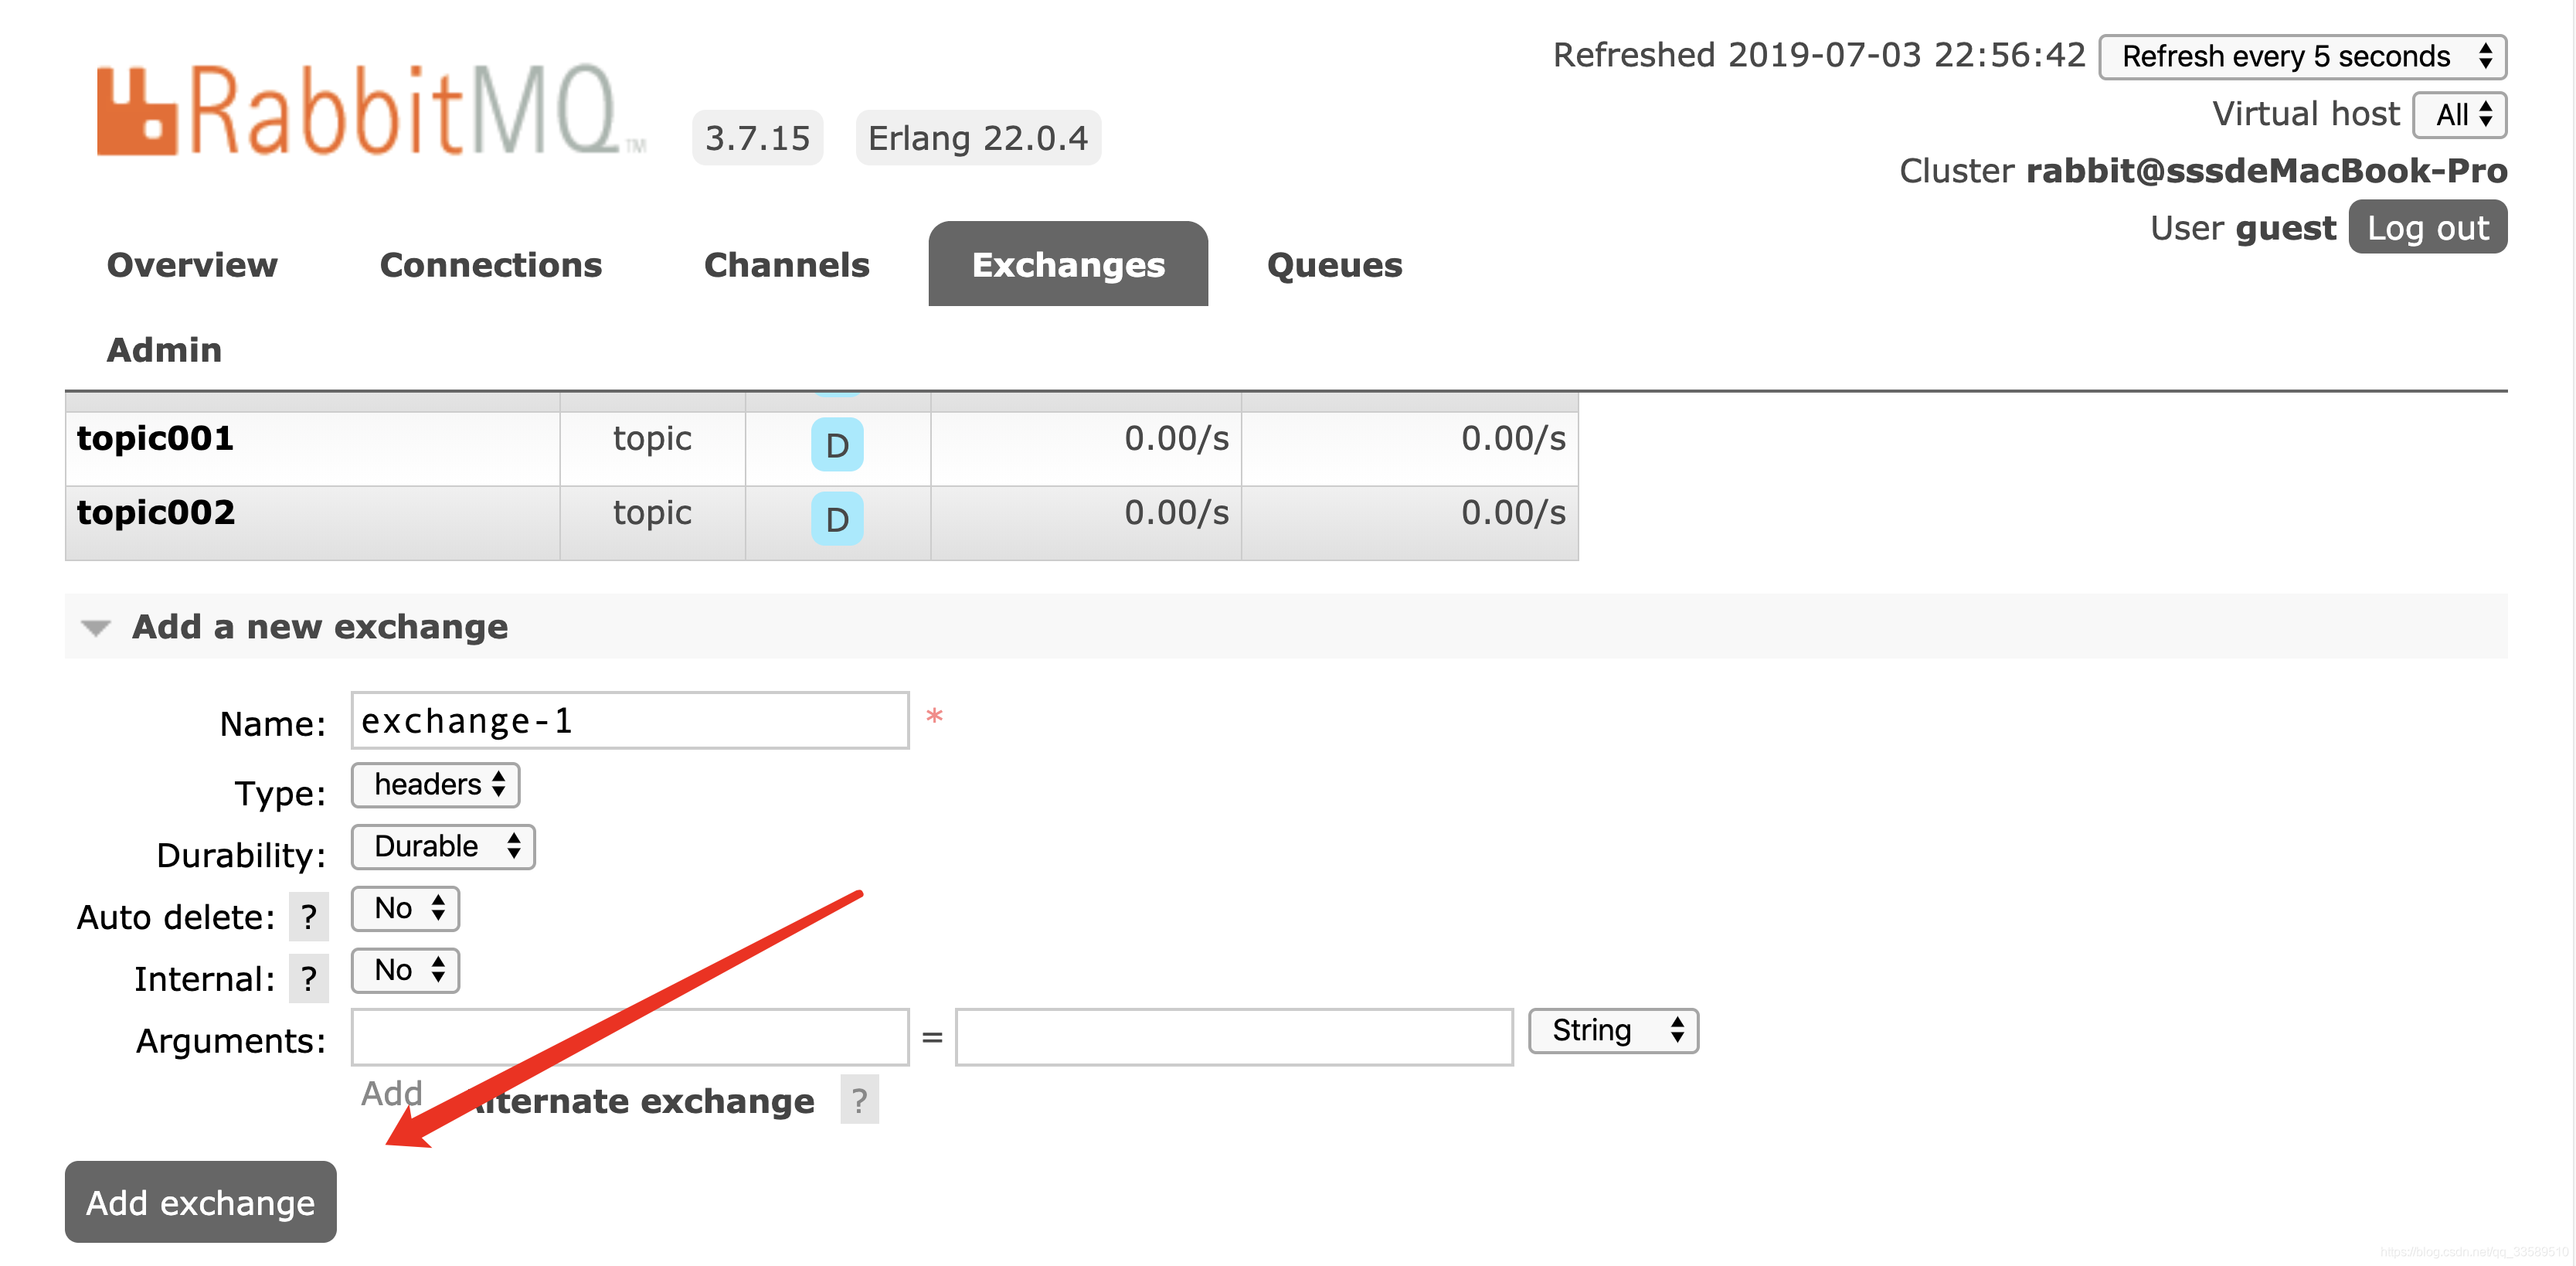Open the String argument type dropdown
The width and height of the screenshot is (2576, 1266).
1613,1031
